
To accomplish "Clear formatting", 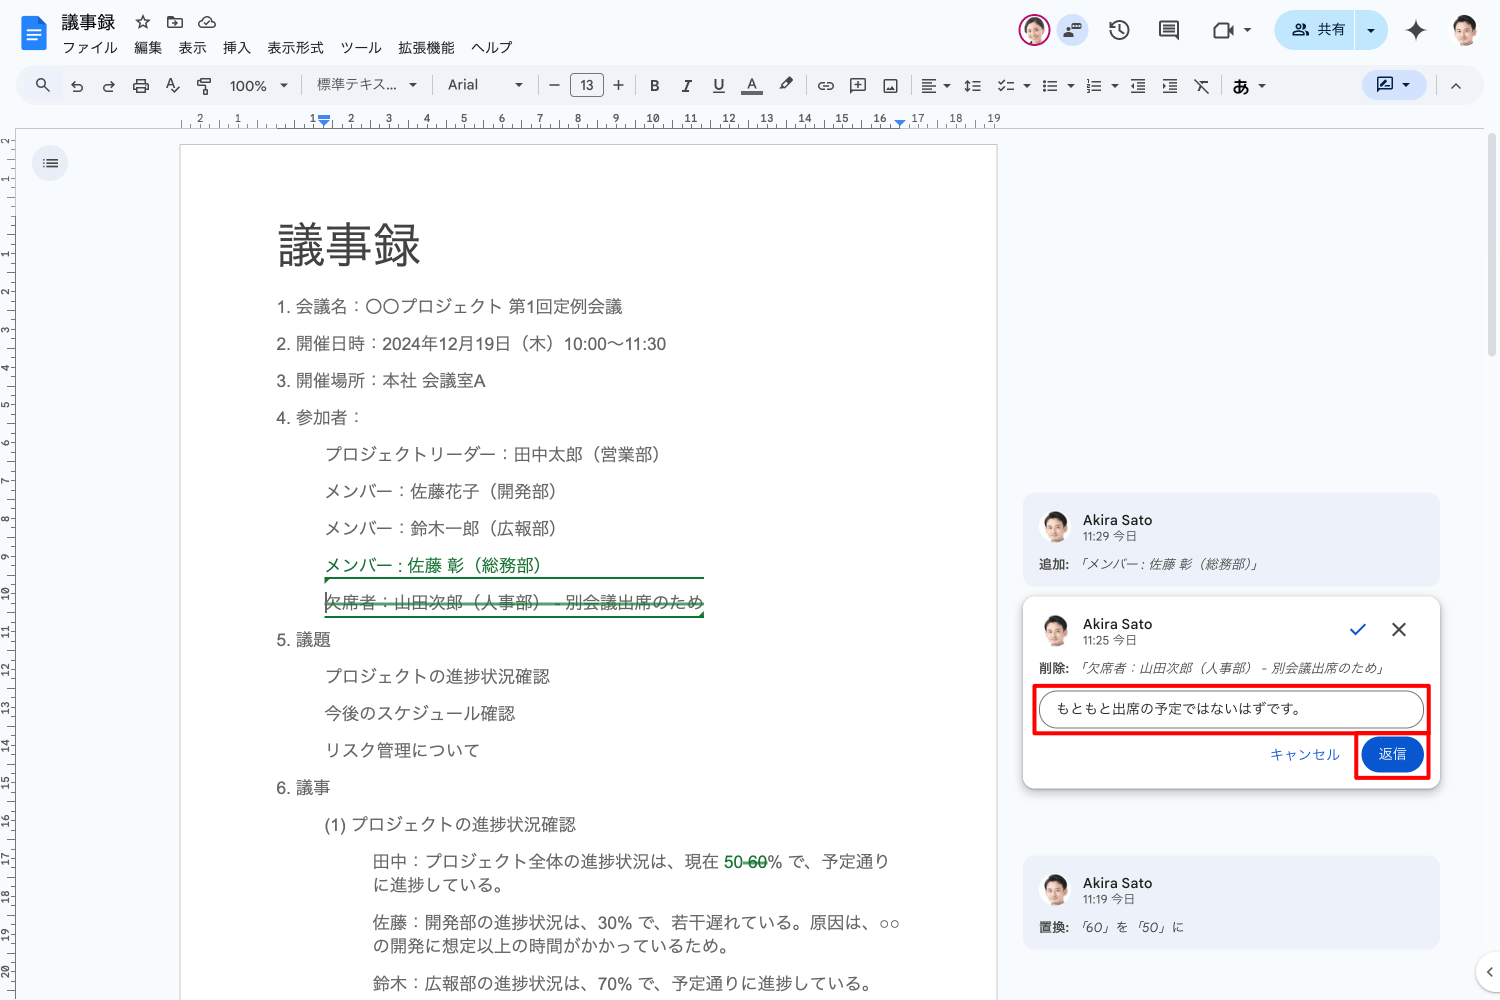I will coord(1202,86).
